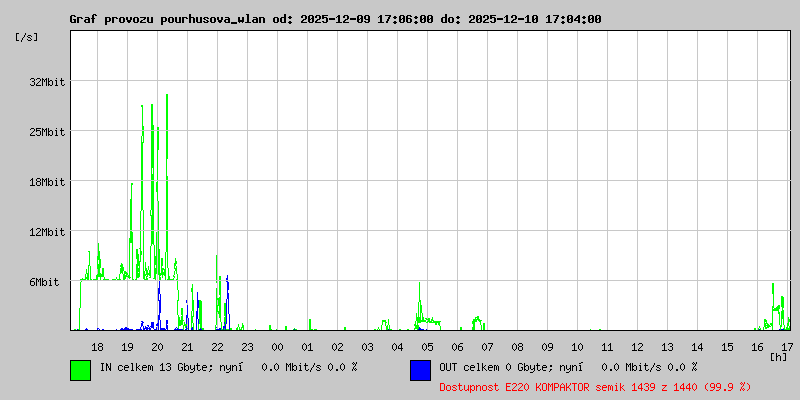This screenshot has width=800, height=400.
Task: Click hour label 15 on x-axis
Action: point(728,347)
